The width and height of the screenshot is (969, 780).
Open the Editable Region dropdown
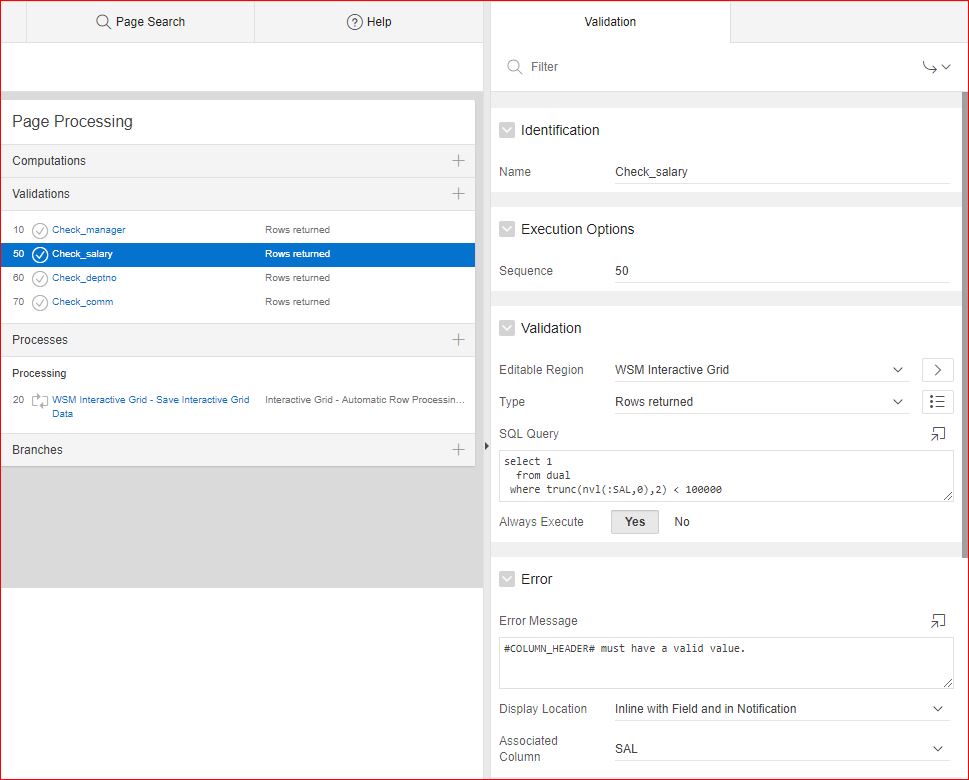coord(760,370)
